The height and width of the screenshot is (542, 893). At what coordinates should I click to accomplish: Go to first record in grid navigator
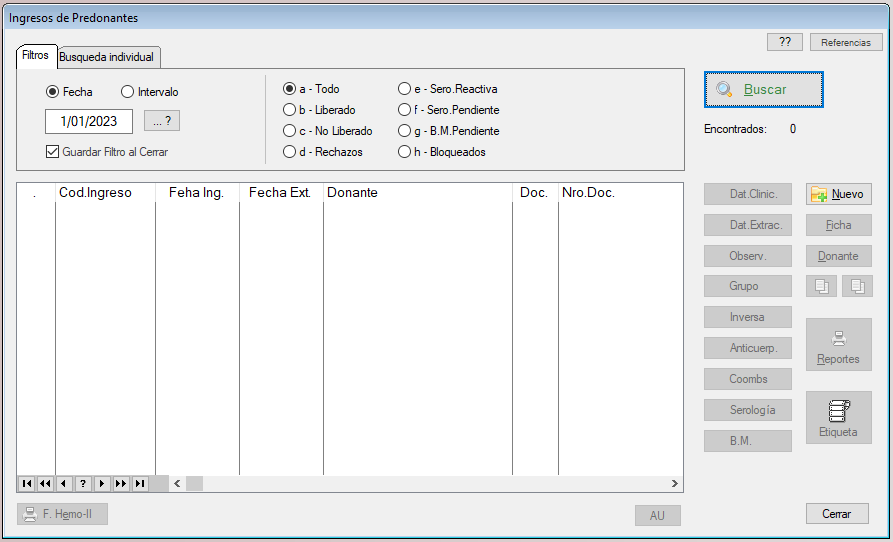click(x=26, y=484)
